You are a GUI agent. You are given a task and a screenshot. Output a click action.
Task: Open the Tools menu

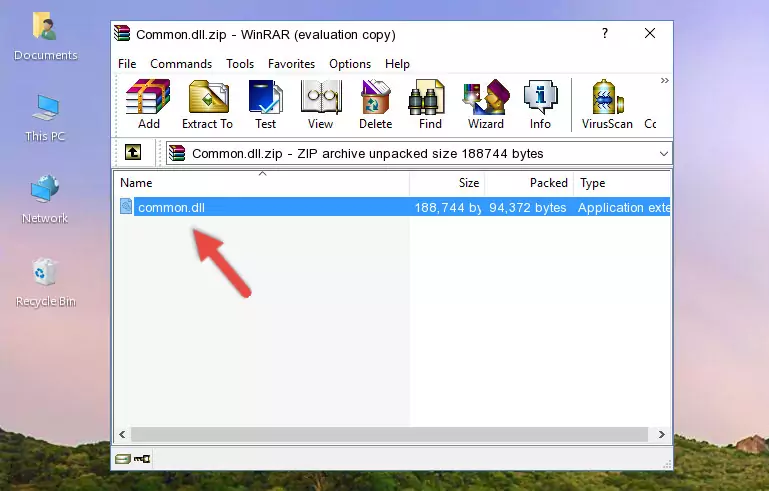[x=240, y=64]
